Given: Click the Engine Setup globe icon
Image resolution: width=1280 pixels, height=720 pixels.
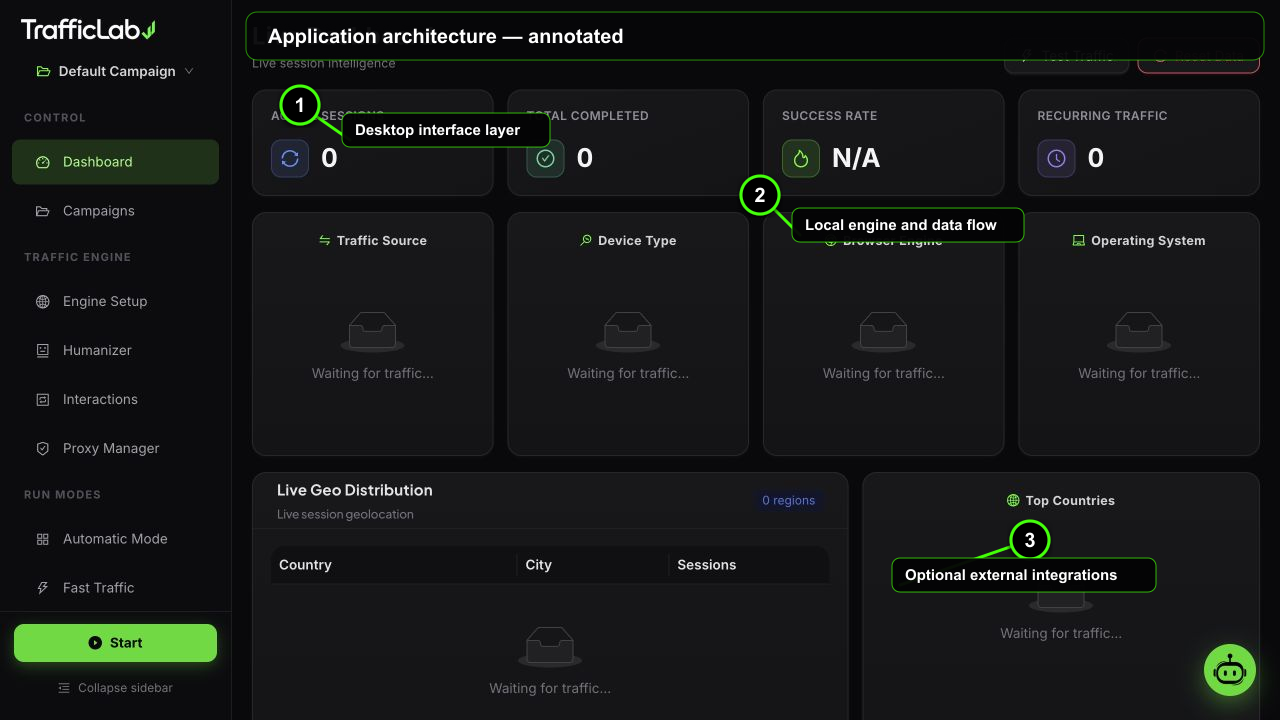Looking at the screenshot, I should (42, 301).
